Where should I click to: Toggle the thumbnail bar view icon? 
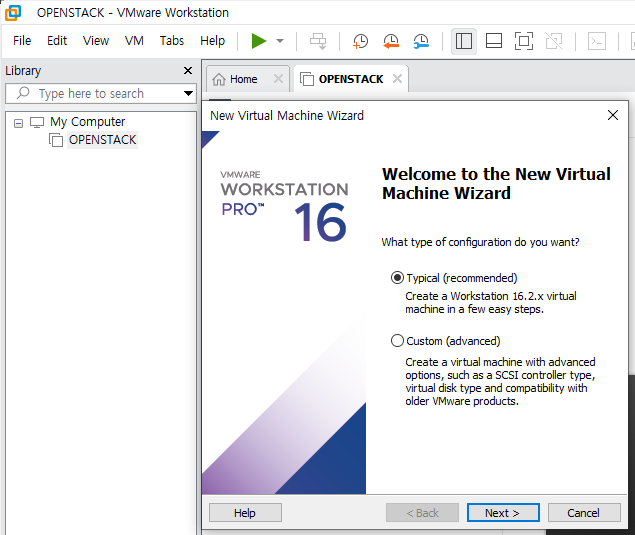pyautogui.click(x=494, y=41)
